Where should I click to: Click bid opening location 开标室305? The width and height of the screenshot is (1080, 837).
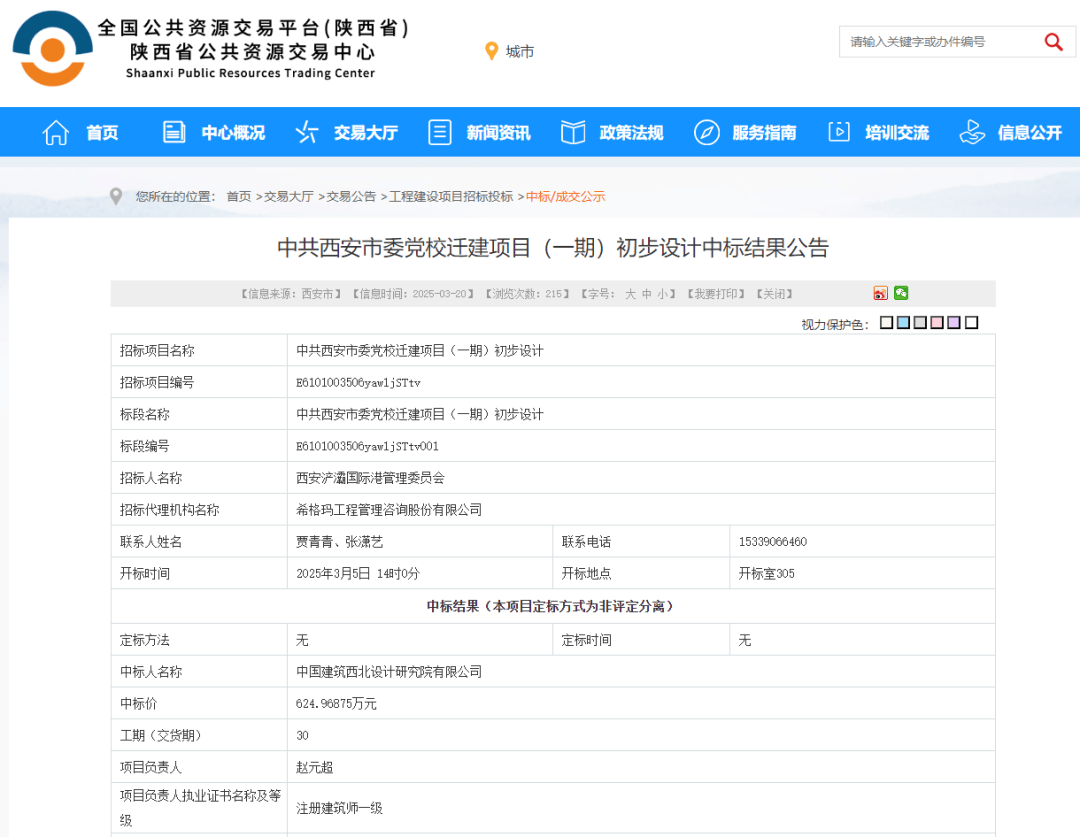point(767,573)
